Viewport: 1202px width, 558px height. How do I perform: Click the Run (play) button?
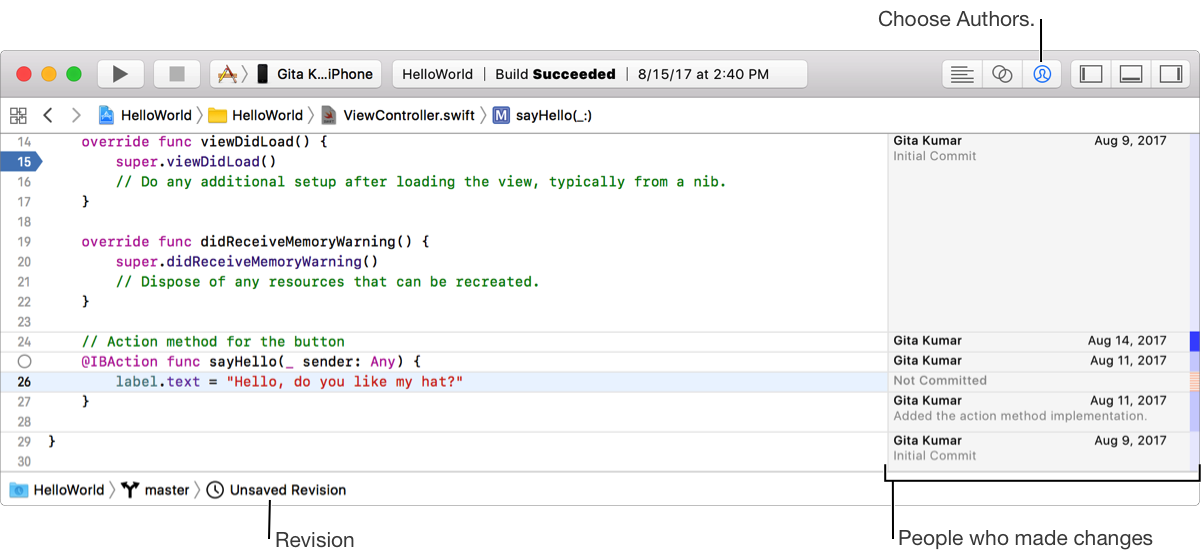point(120,74)
